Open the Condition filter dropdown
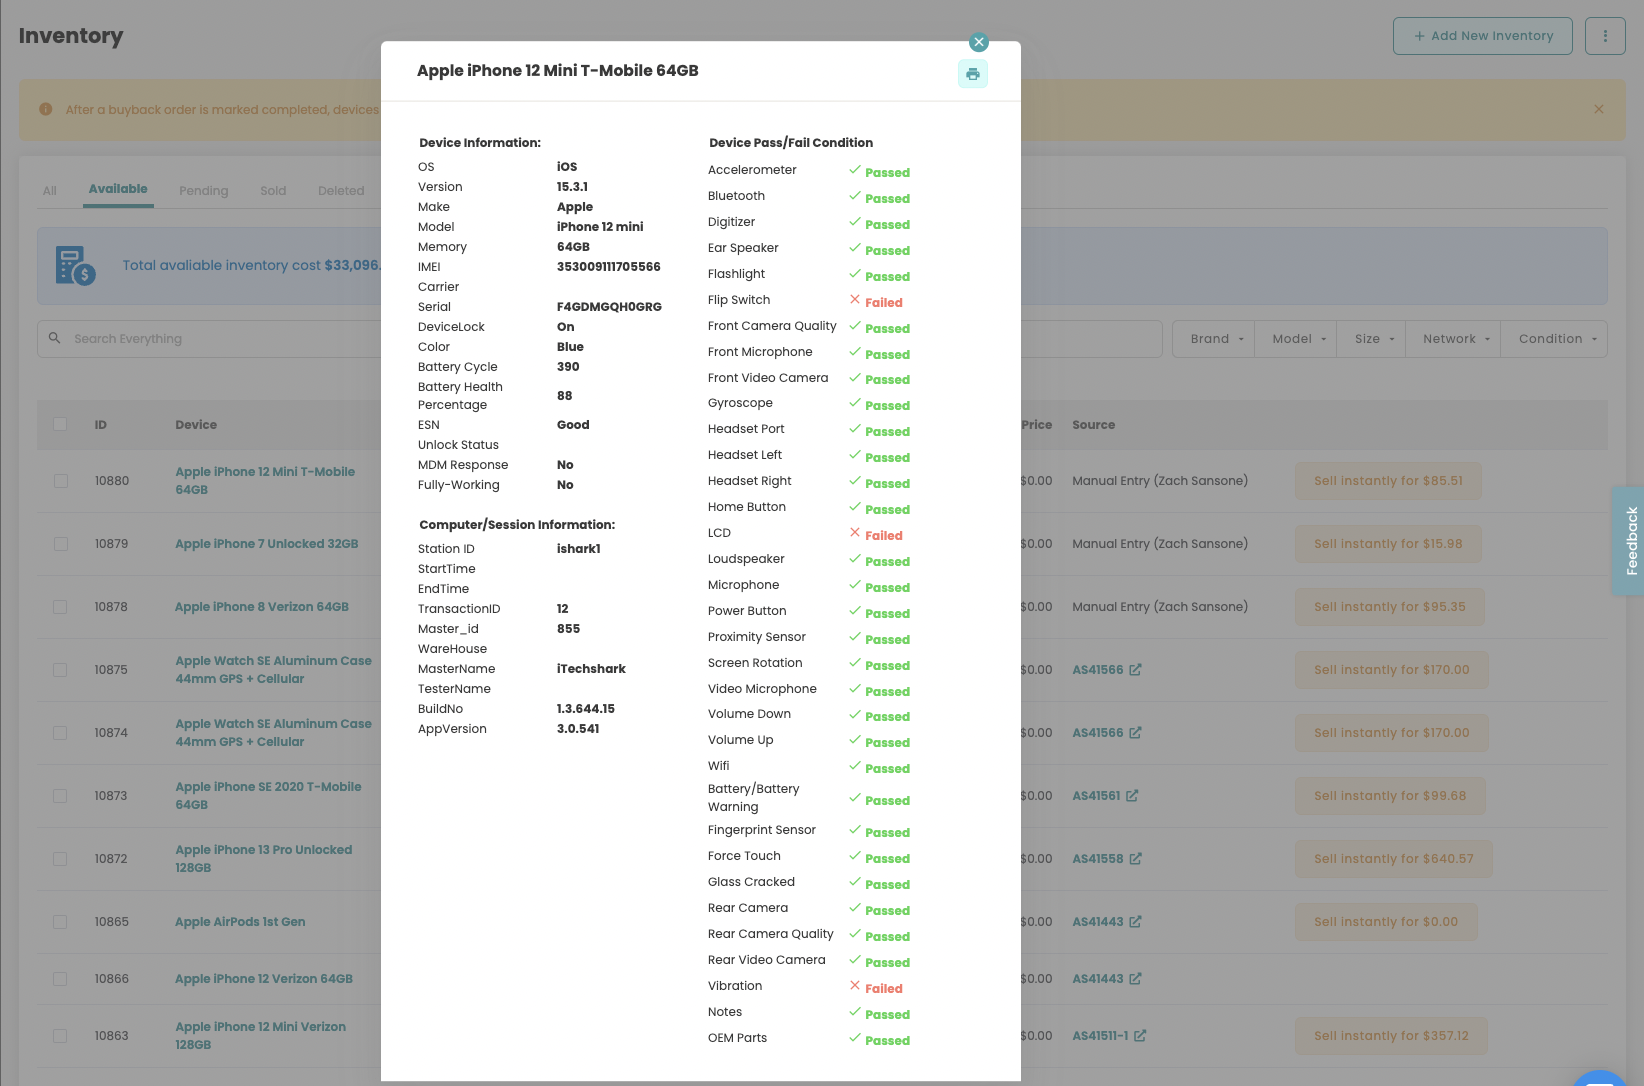The width and height of the screenshot is (1644, 1086). (x=1555, y=339)
